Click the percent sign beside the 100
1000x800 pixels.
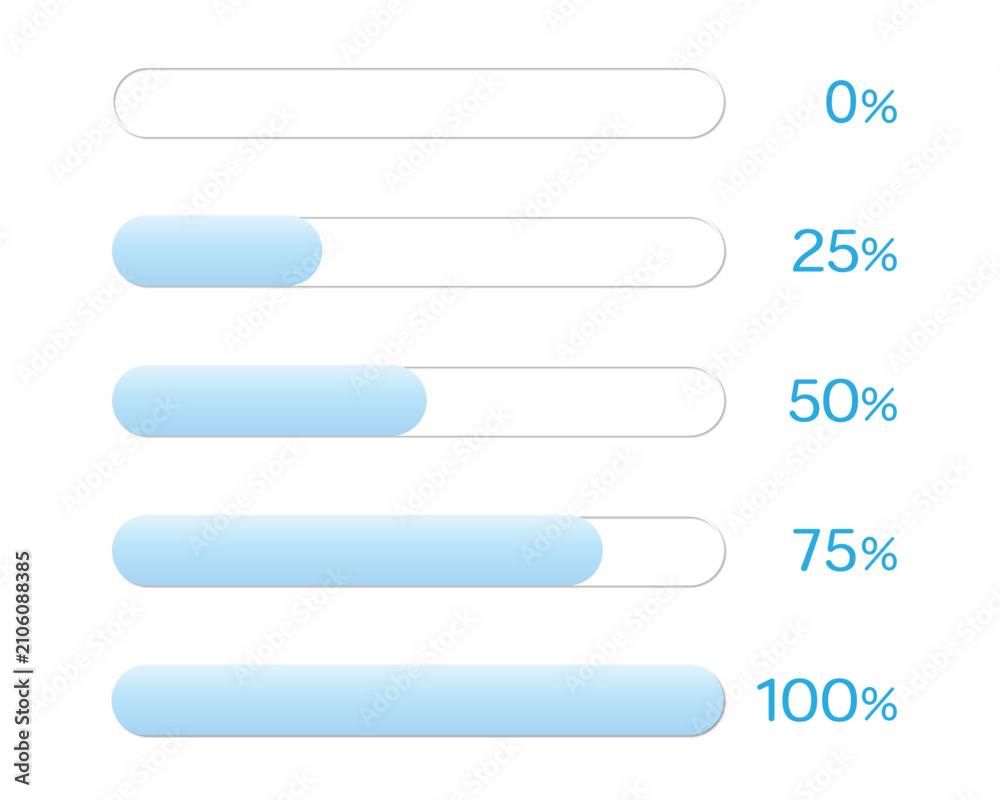tap(879, 704)
